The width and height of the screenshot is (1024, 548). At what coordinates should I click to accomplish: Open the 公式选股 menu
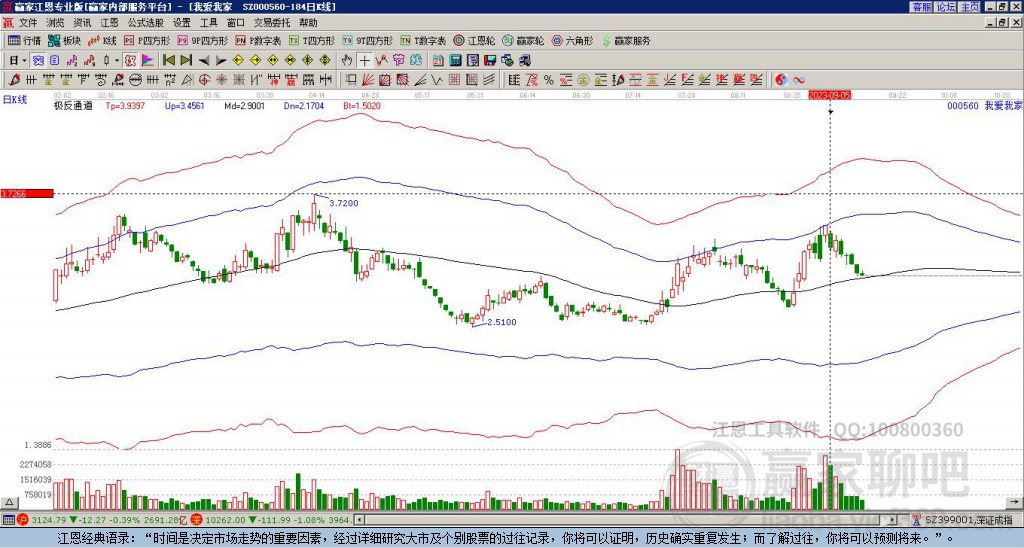146,23
